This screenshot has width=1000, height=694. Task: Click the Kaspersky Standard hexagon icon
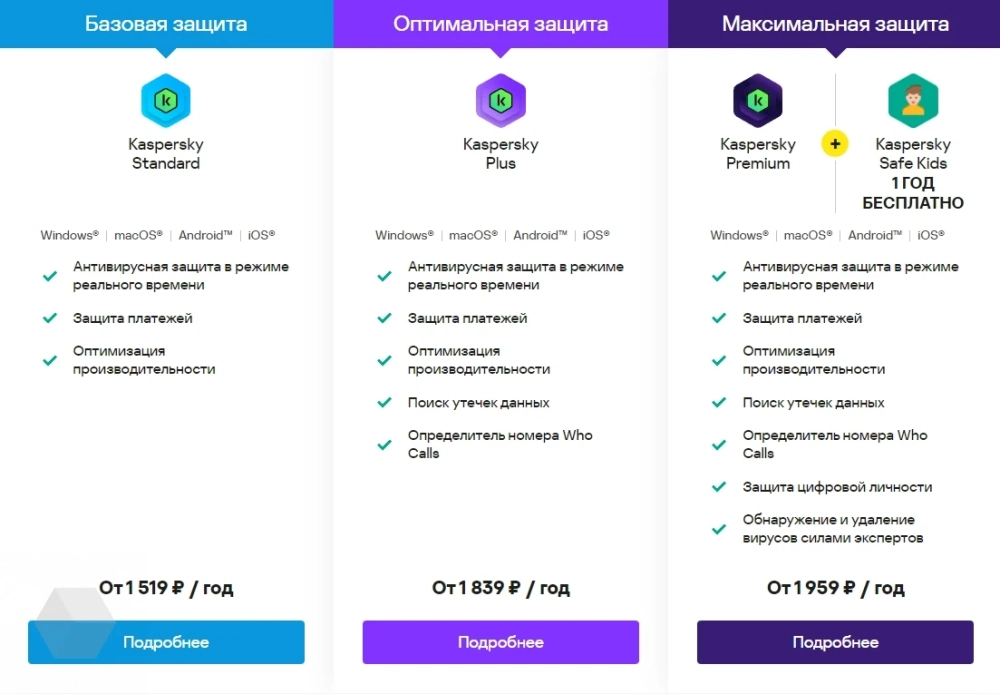click(166, 101)
